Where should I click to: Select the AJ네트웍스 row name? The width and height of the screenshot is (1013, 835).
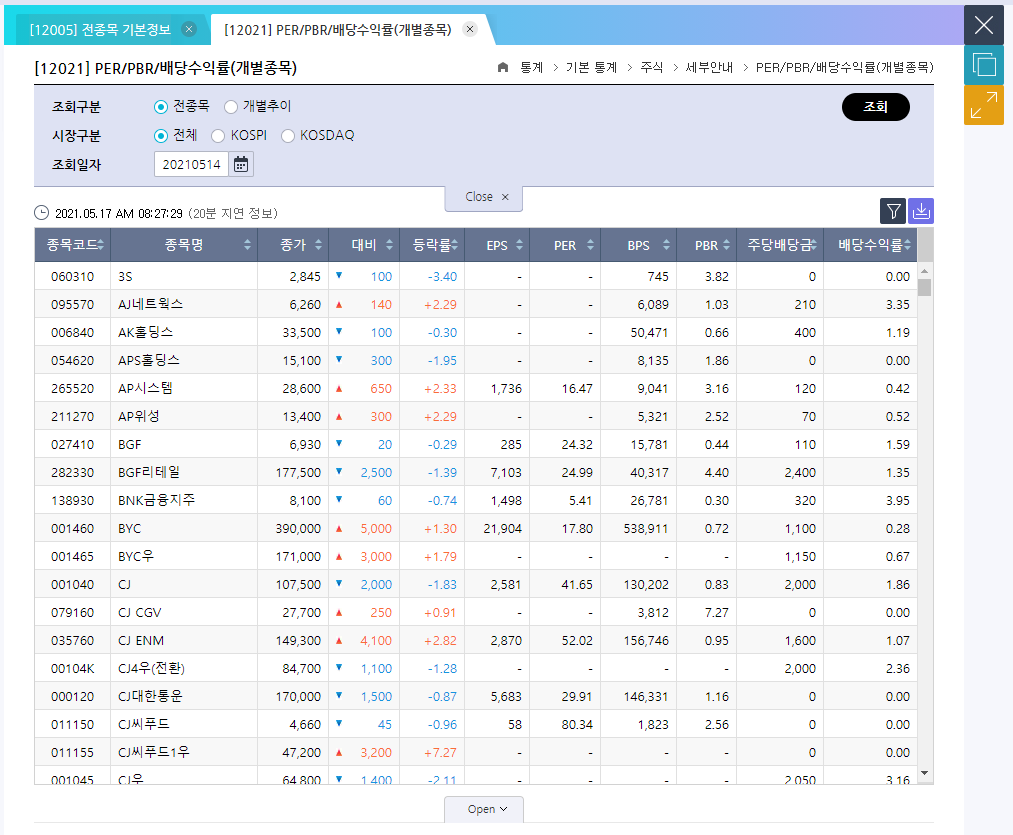point(151,304)
